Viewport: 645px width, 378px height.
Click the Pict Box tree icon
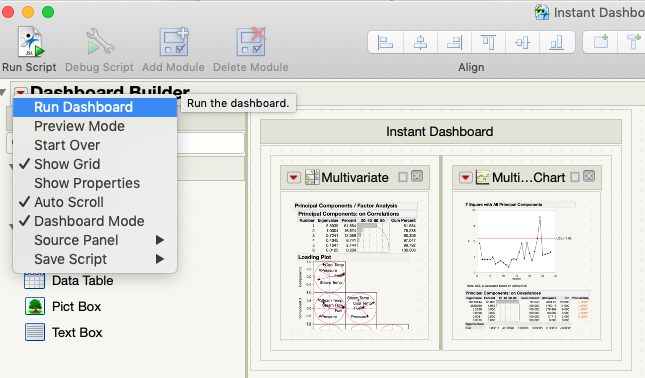[x=35, y=306]
